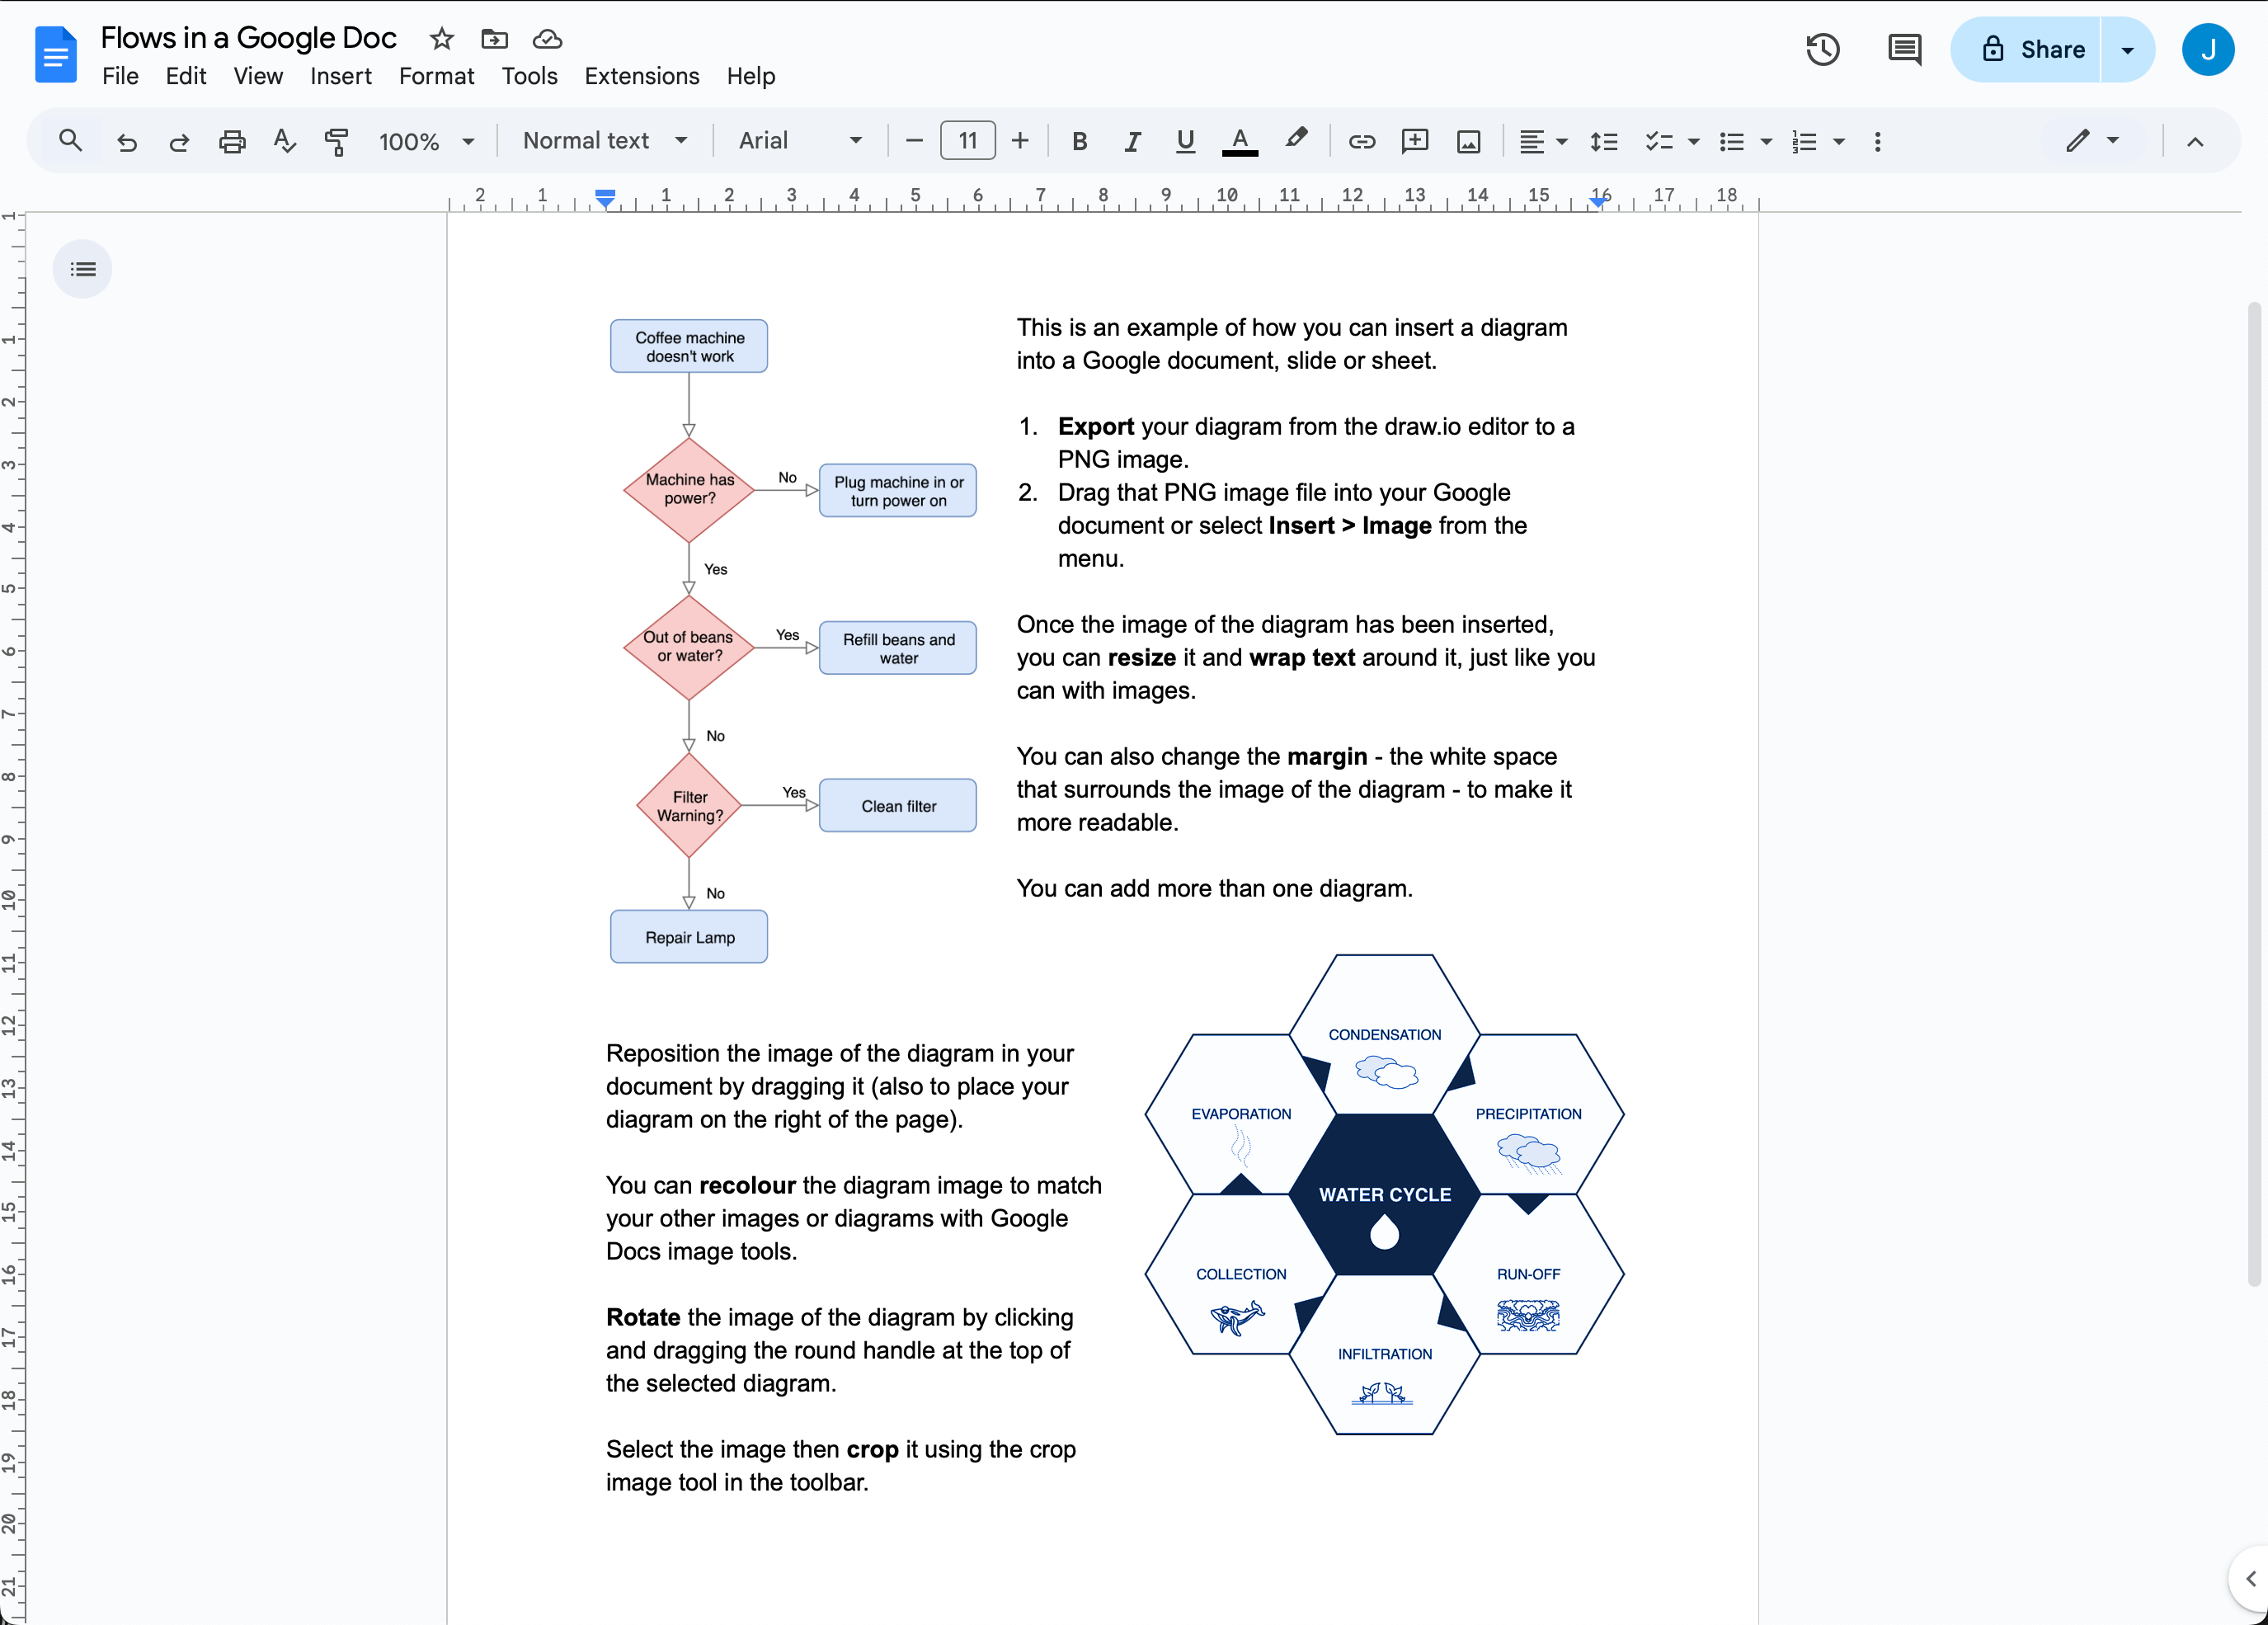Image resolution: width=2268 pixels, height=1625 pixels.
Task: Open the text color swatch
Action: [1240, 141]
